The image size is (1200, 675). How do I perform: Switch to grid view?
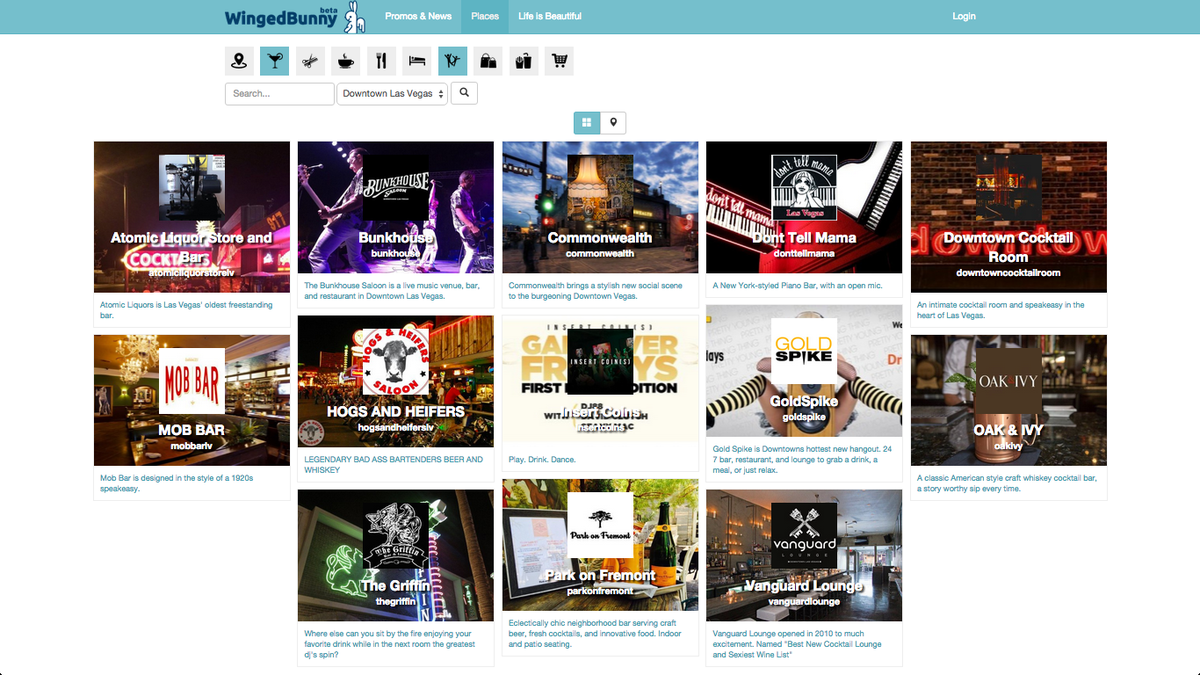587,122
